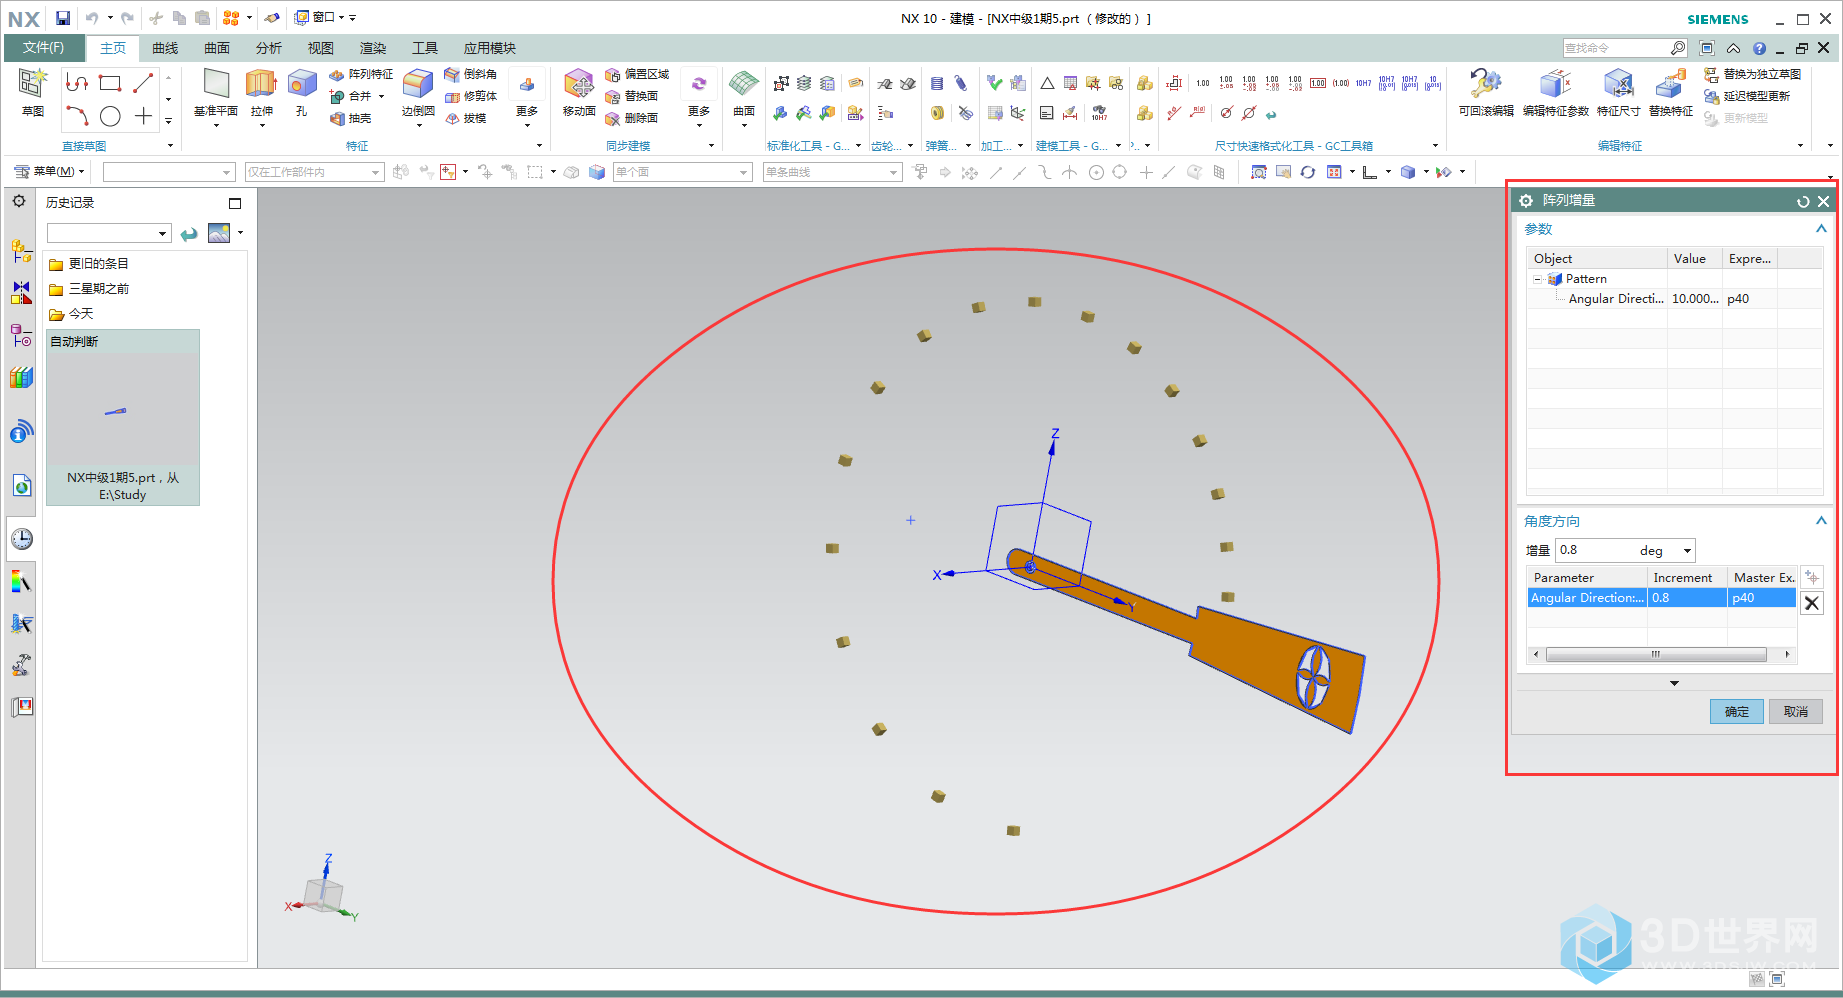Select Angular Direction row in 参数 table
1843x998 pixels.
click(1675, 299)
